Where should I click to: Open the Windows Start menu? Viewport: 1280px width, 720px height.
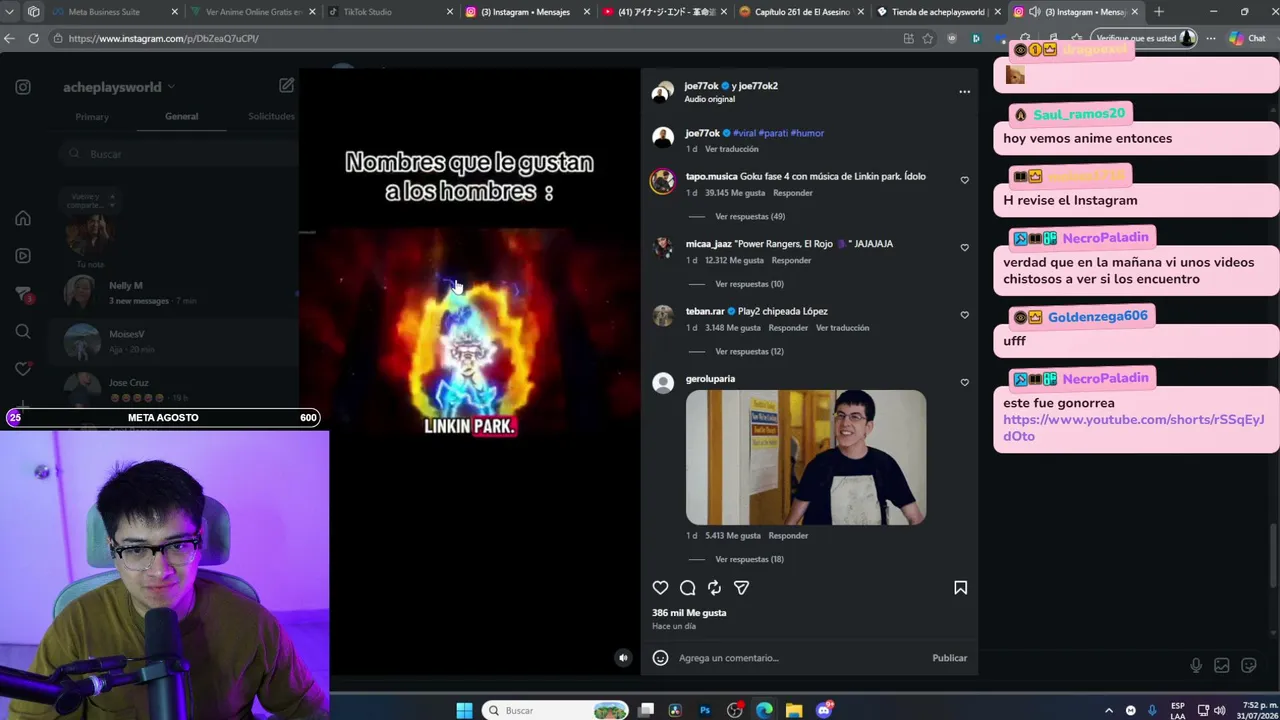pos(464,710)
